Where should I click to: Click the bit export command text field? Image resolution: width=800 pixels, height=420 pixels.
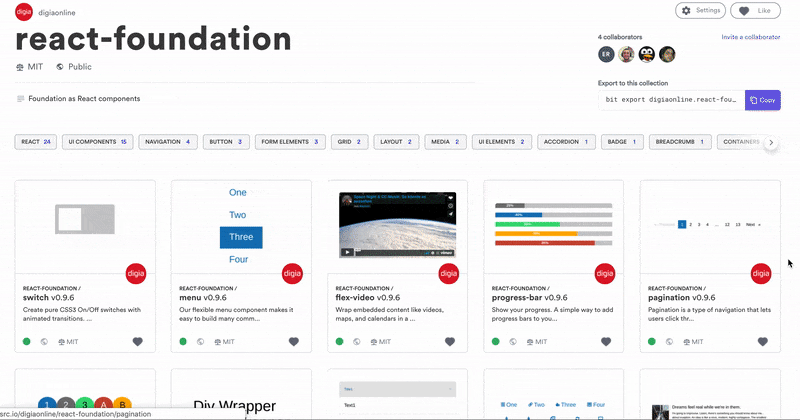(671, 100)
